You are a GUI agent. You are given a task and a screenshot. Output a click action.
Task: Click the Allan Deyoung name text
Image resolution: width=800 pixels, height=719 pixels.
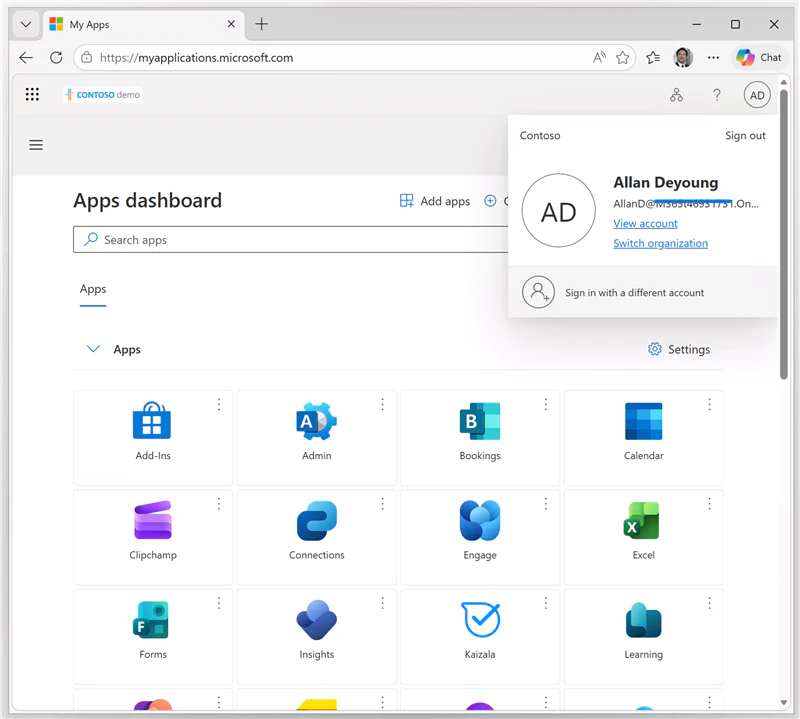[x=666, y=183]
